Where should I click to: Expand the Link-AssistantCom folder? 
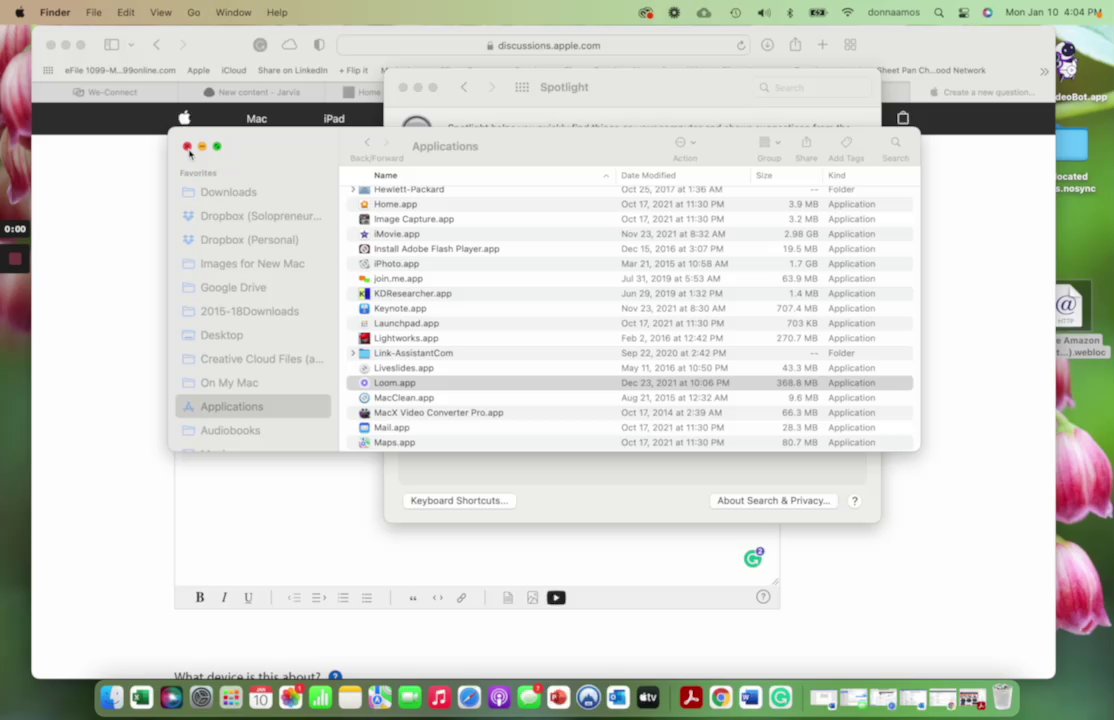click(x=353, y=353)
